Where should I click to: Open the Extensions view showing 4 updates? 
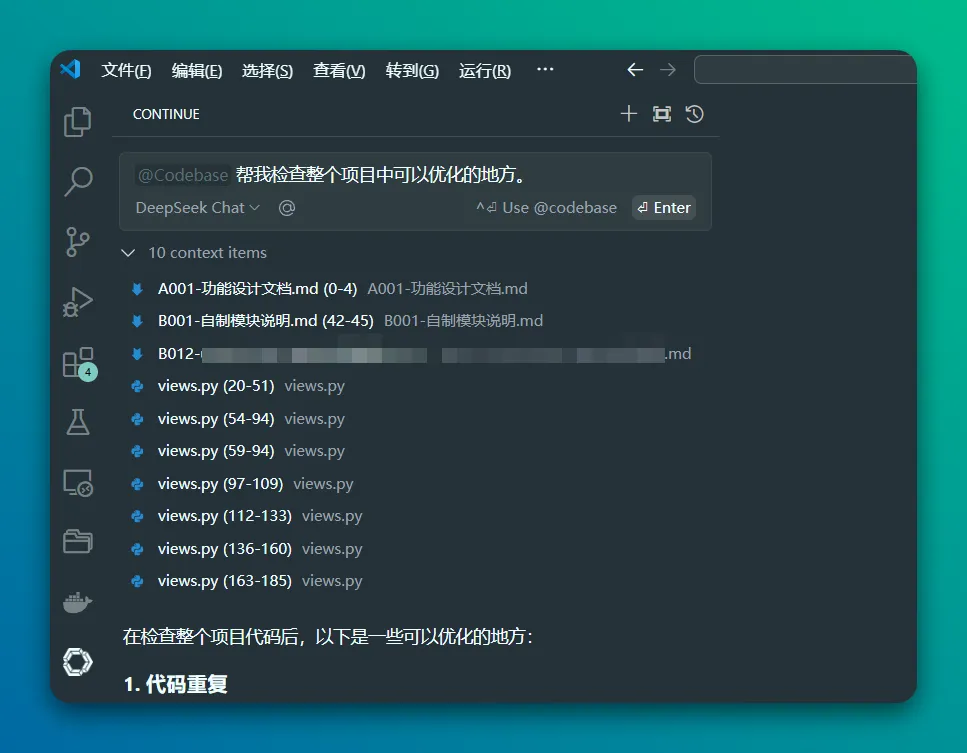78,362
